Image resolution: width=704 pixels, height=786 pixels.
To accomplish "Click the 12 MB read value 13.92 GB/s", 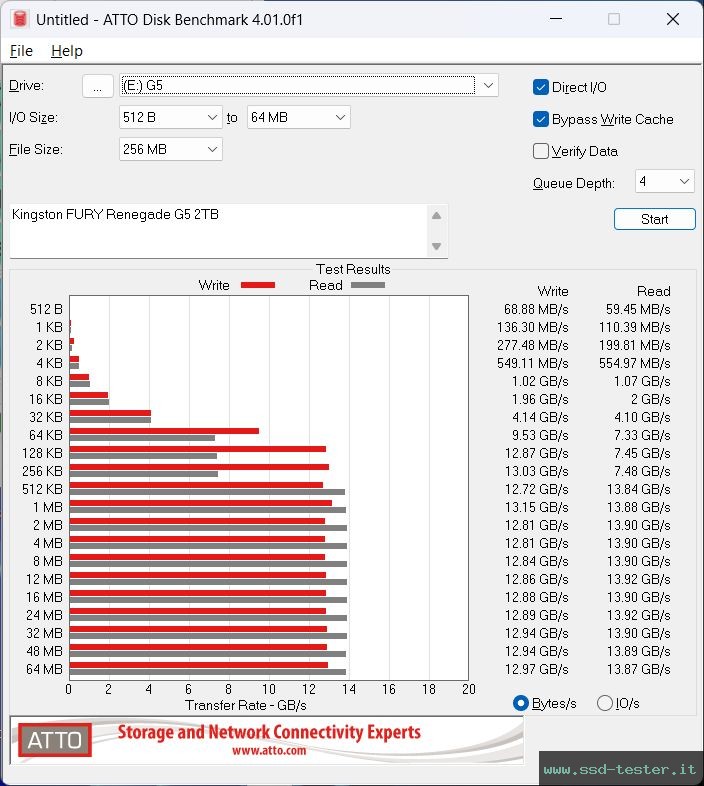I will click(x=638, y=579).
